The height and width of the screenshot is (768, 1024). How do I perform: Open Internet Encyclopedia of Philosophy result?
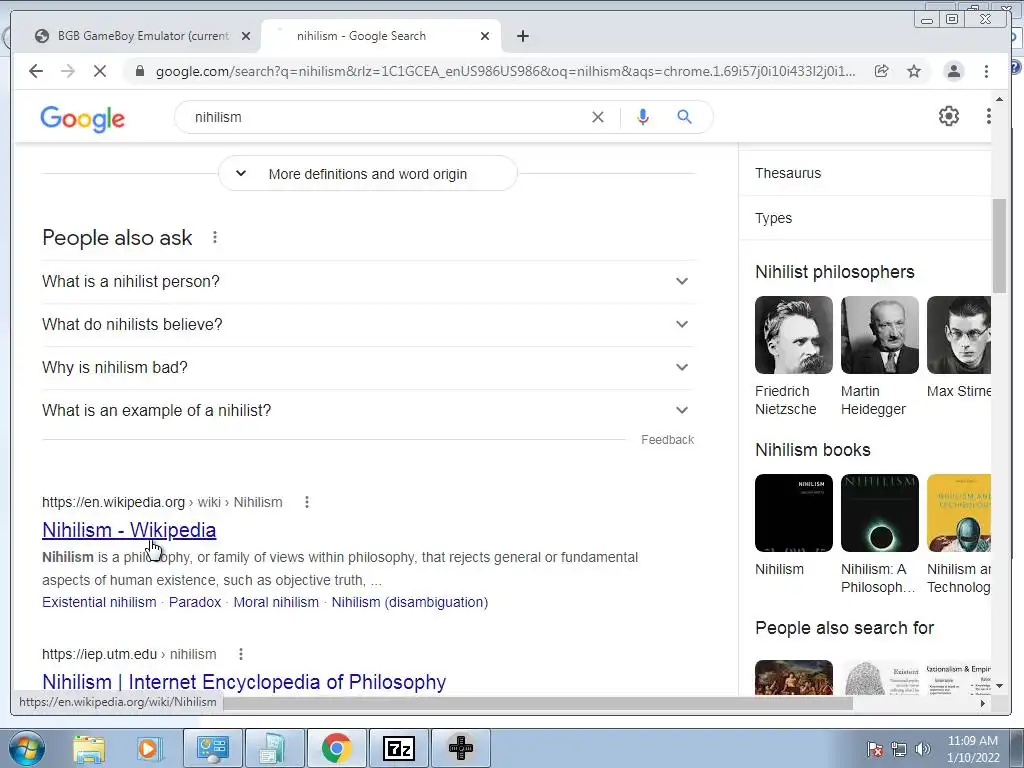click(244, 682)
